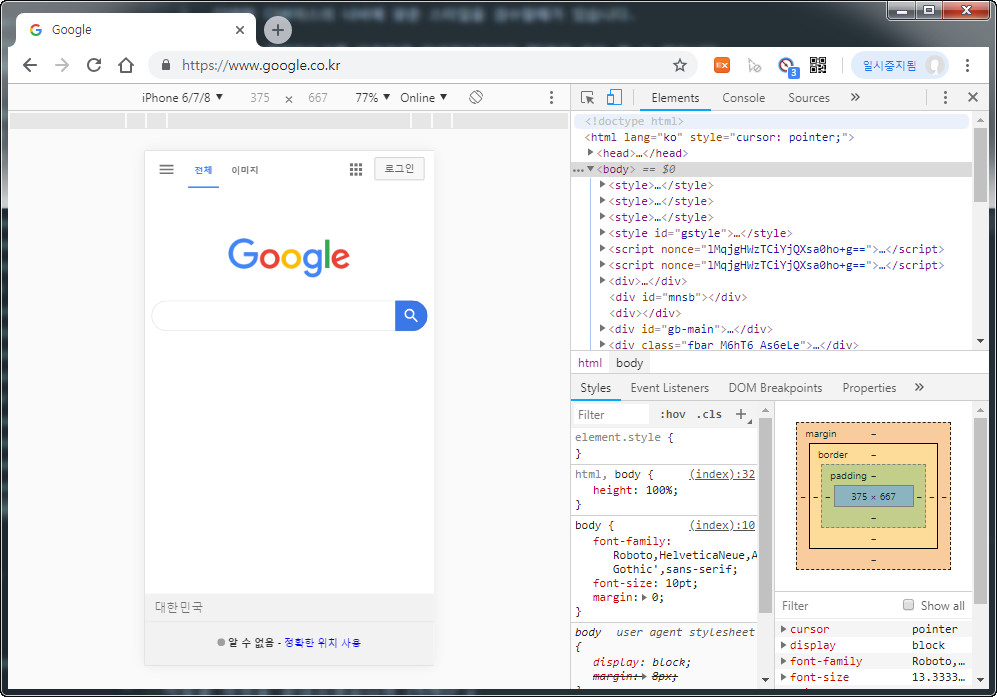
Task: Open the browser home page
Action: click(x=126, y=65)
